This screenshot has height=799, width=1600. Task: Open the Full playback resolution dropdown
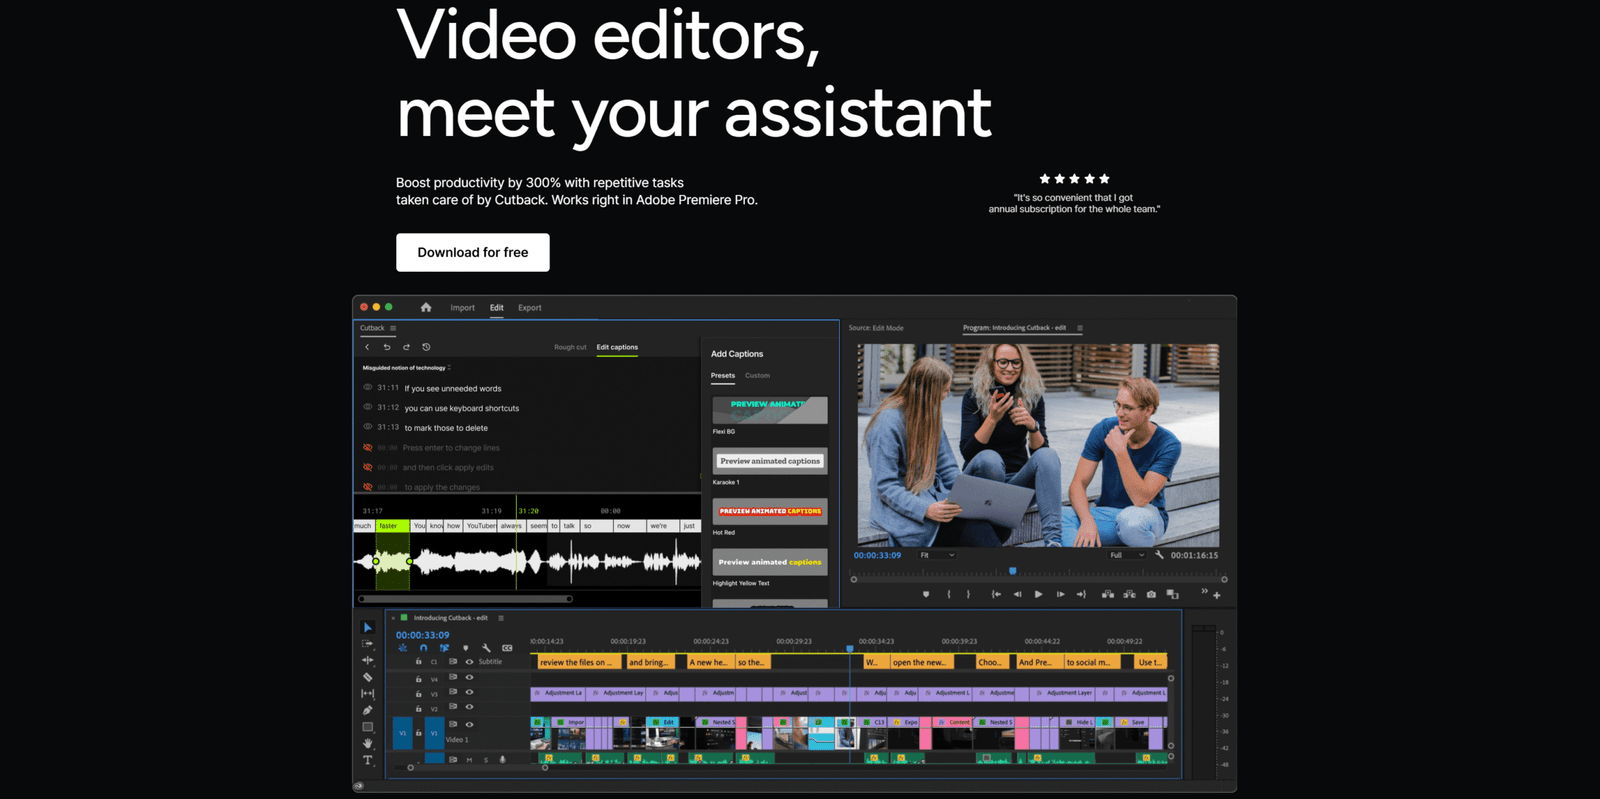coord(1127,555)
